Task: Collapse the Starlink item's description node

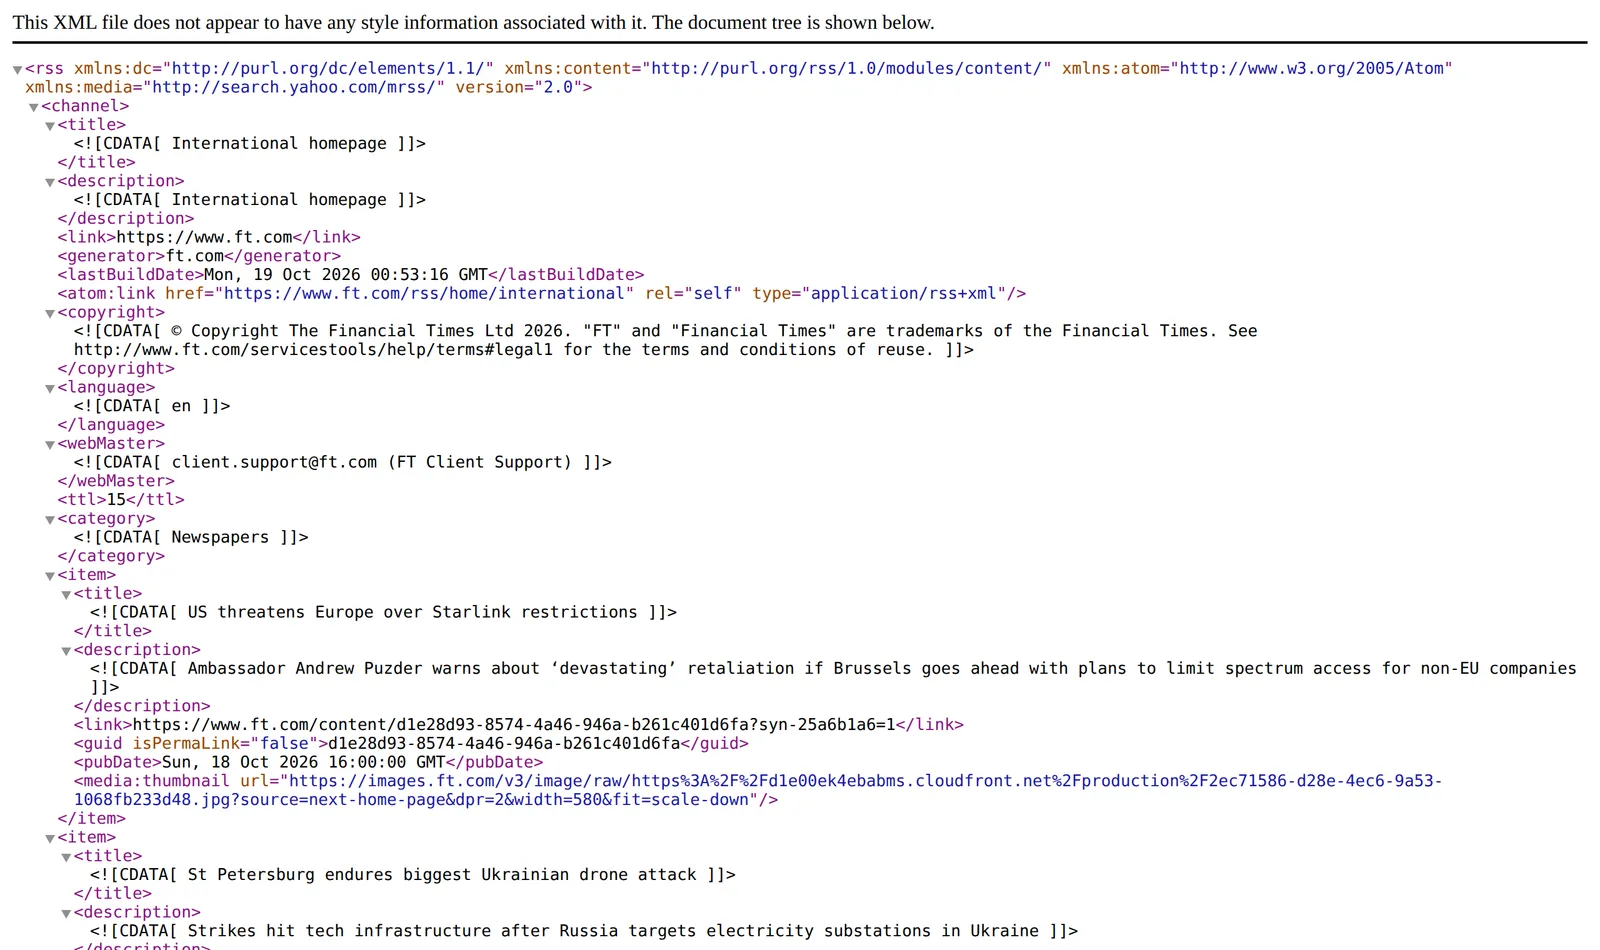Action: pos(65,651)
